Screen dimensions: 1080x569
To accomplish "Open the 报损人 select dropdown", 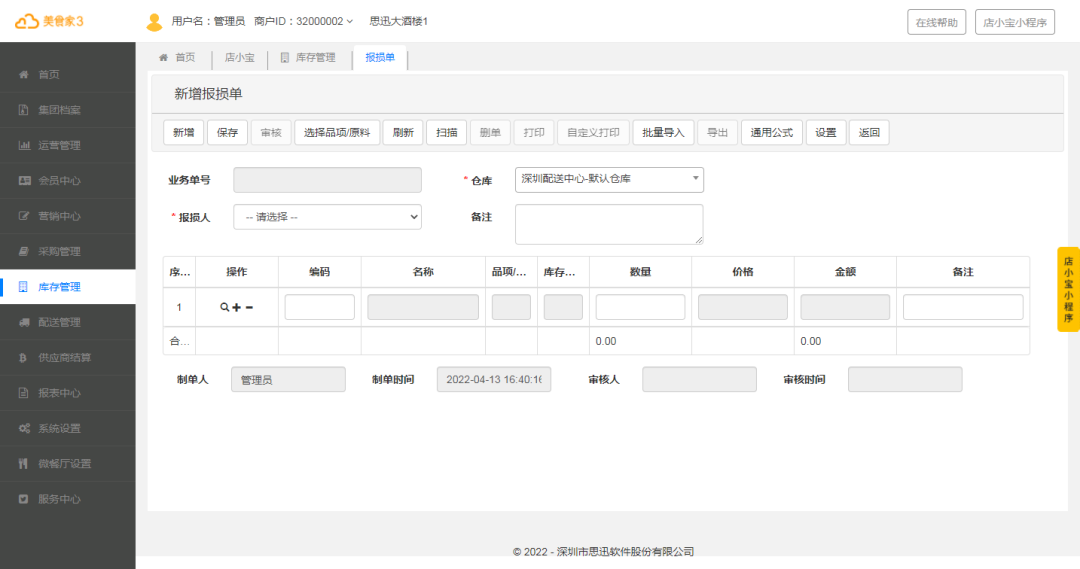I will pos(327,217).
